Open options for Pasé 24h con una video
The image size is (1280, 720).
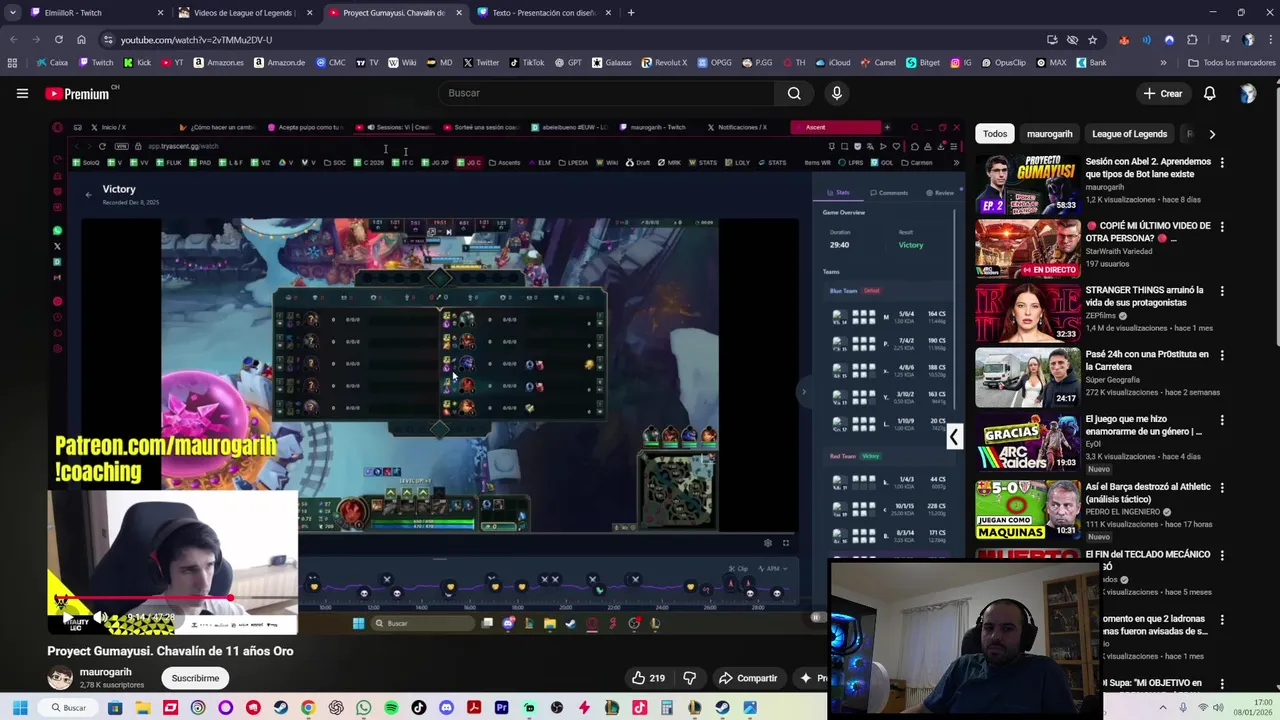(x=1222, y=355)
